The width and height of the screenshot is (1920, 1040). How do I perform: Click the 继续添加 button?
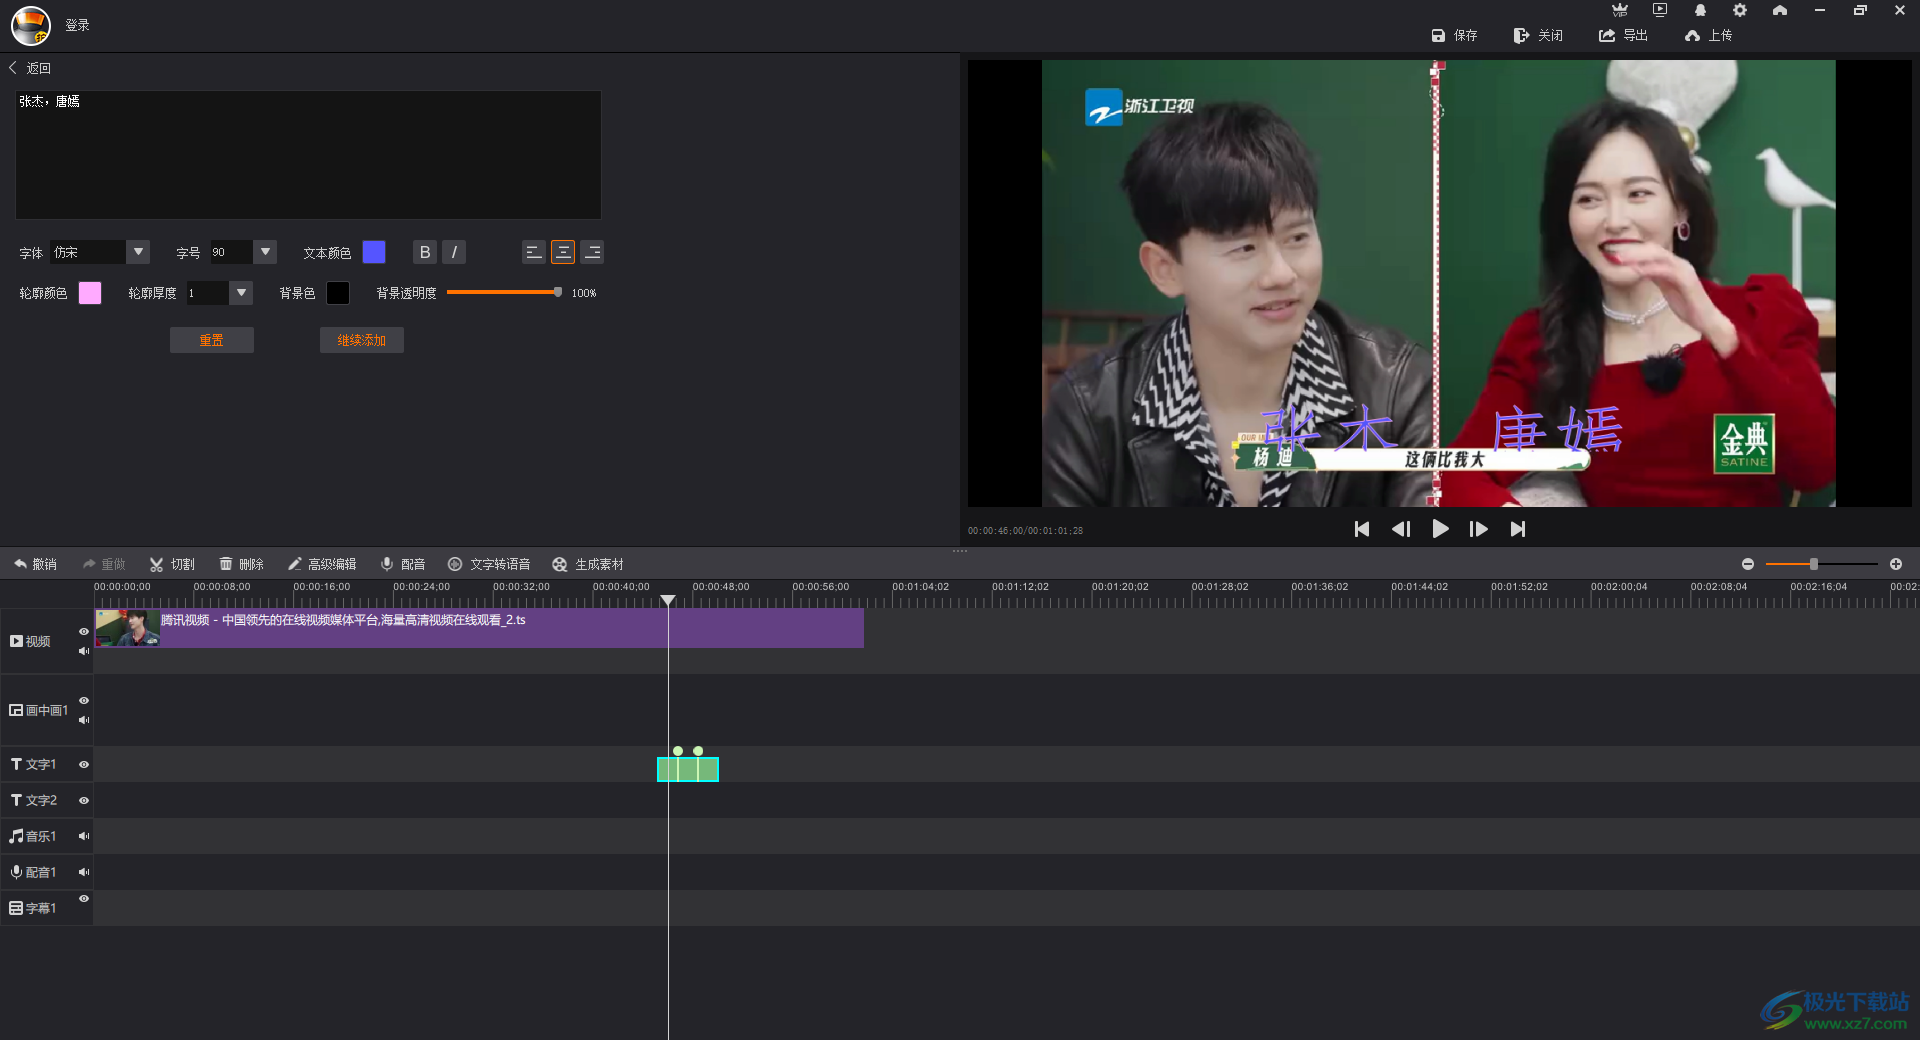coord(362,340)
